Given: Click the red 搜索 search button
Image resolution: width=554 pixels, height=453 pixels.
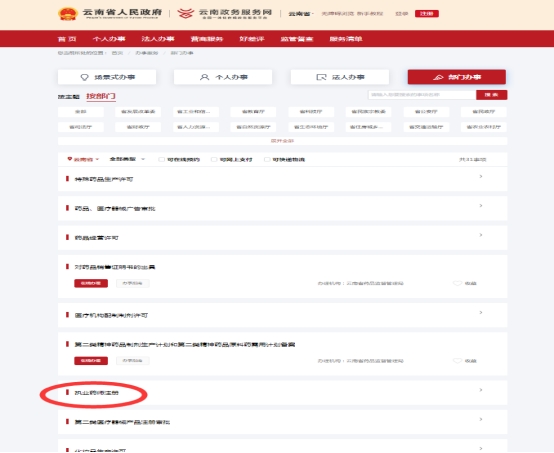Looking at the screenshot, I should (491, 95).
